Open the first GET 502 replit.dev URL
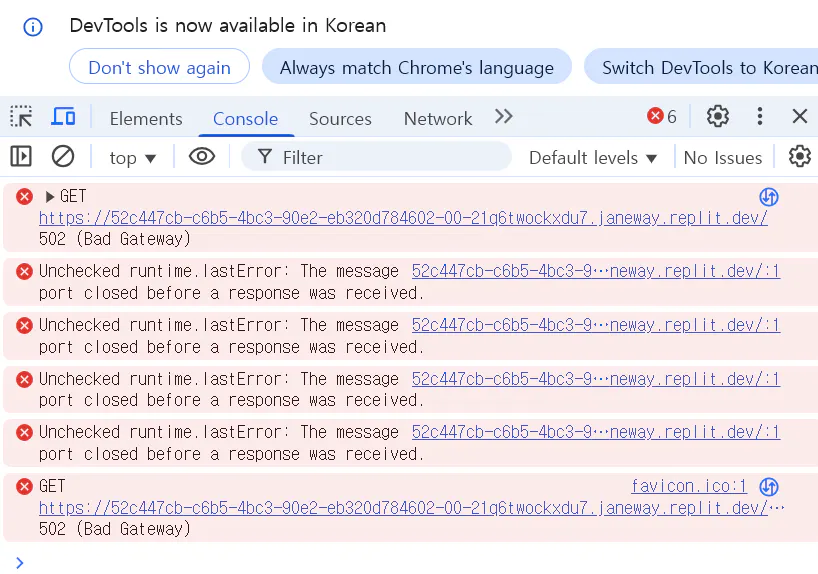Image resolution: width=818 pixels, height=574 pixels. coord(403,218)
